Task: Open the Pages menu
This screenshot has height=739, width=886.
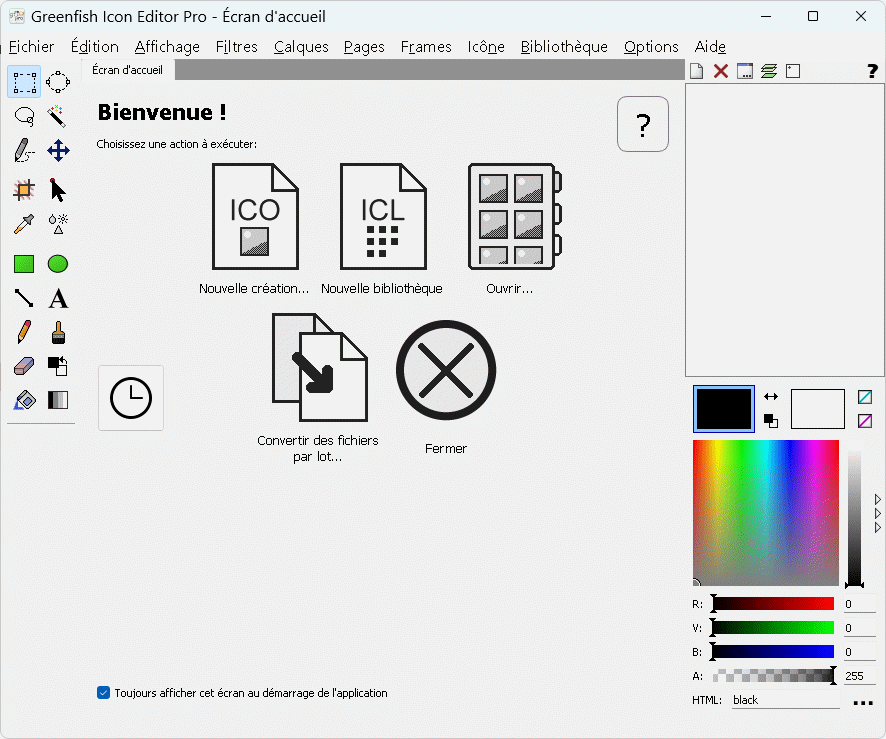Action: point(364,46)
